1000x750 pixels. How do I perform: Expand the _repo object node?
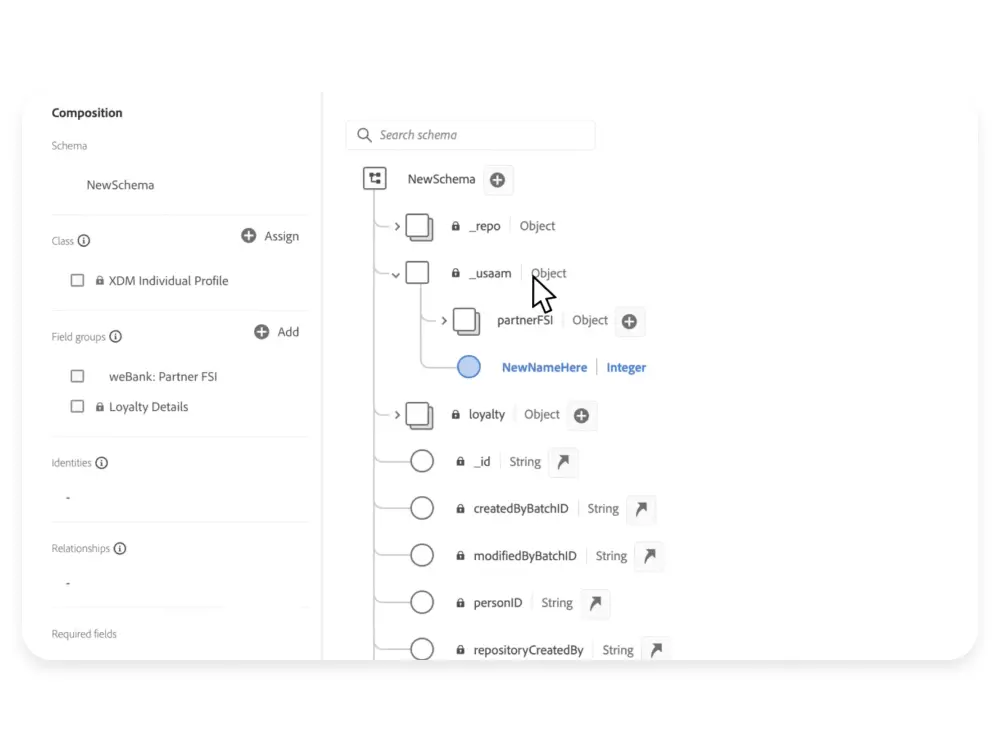[397, 227]
